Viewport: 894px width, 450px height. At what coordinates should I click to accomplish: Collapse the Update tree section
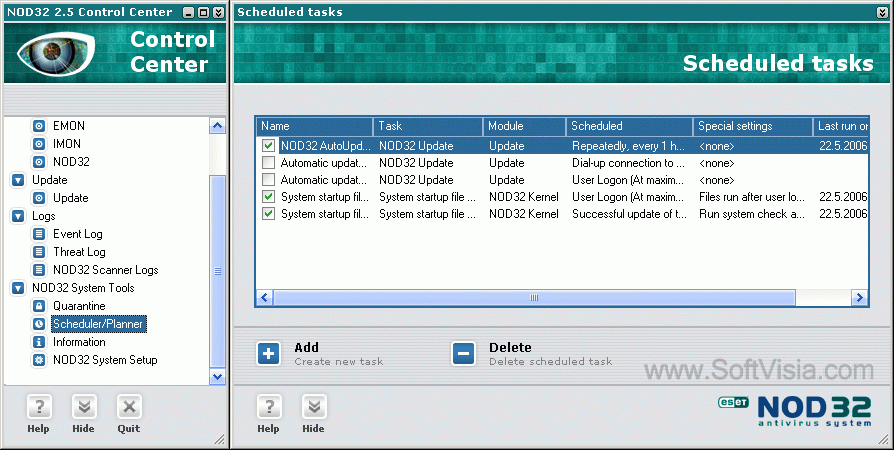click(18, 180)
